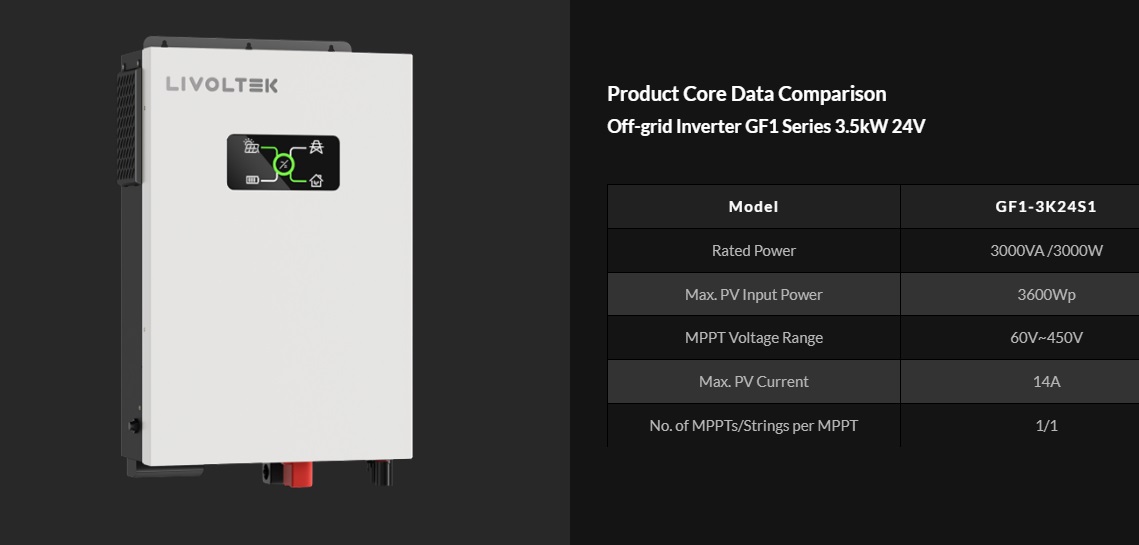Click the GF1-3K24S1 column header
The height and width of the screenshot is (545, 1139).
1046,206
